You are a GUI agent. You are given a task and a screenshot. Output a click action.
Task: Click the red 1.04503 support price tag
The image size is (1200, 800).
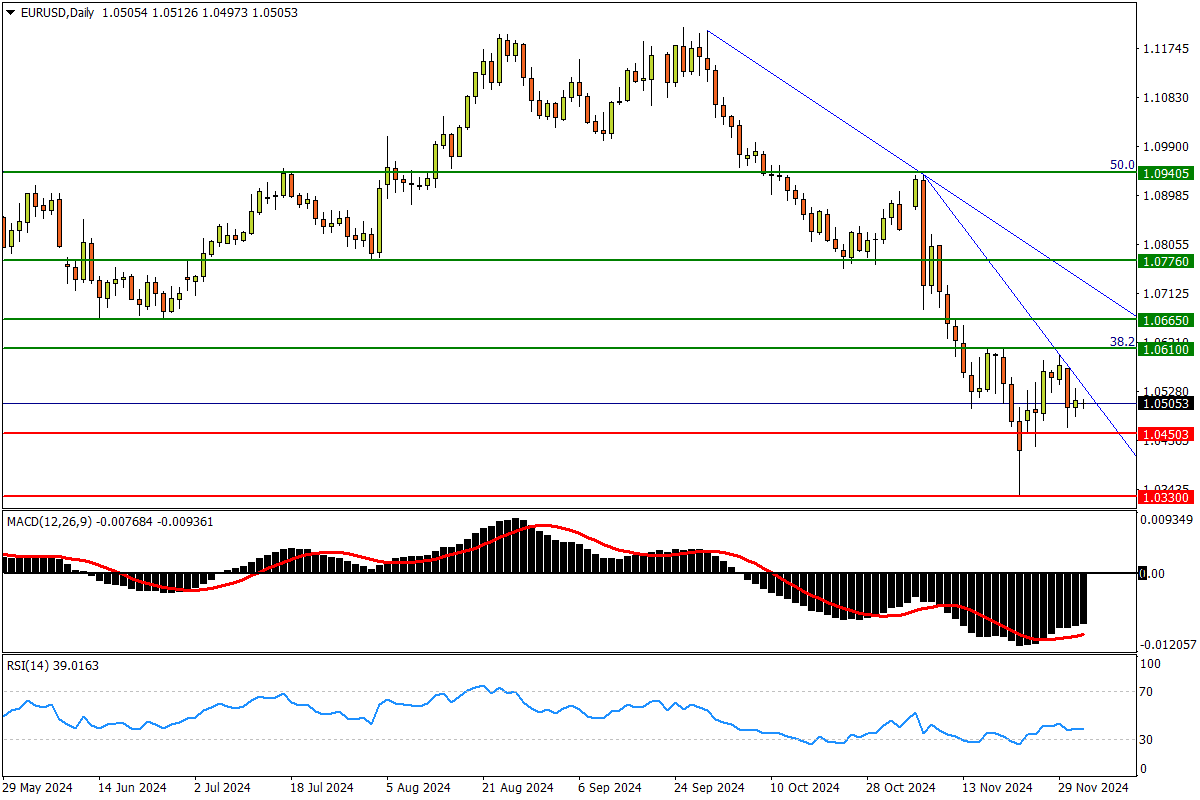pos(1164,434)
